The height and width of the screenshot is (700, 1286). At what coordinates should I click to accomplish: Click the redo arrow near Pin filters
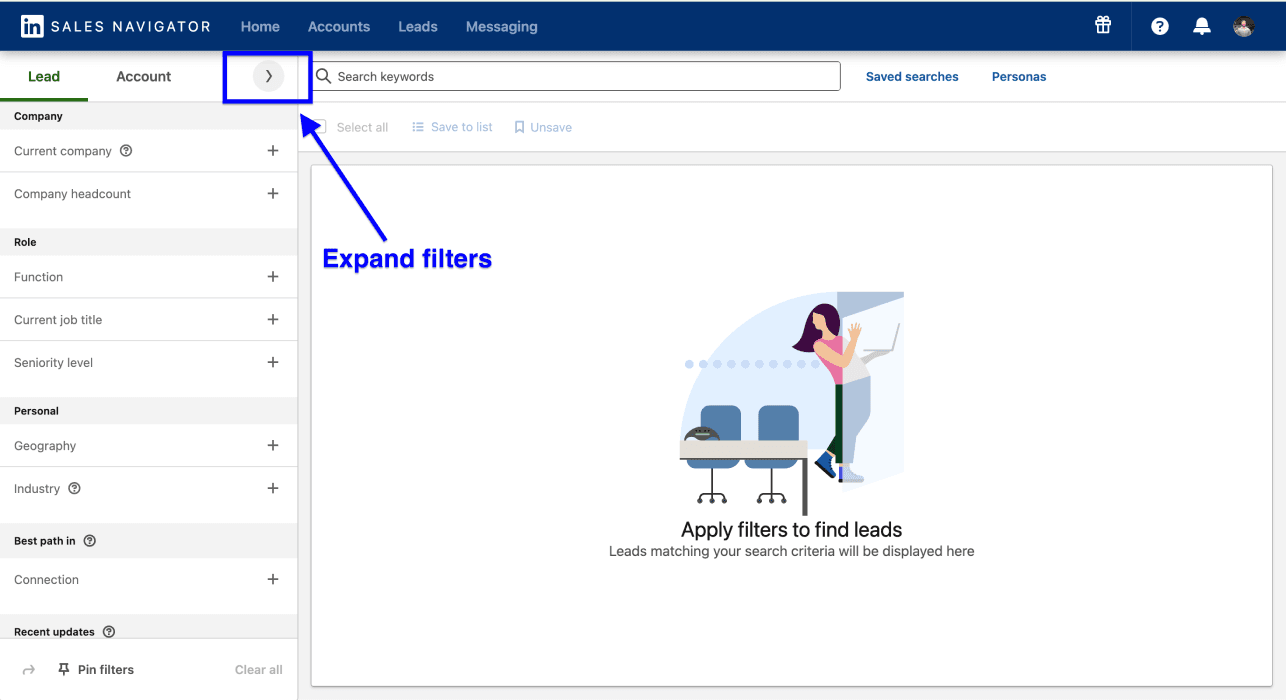click(x=27, y=669)
